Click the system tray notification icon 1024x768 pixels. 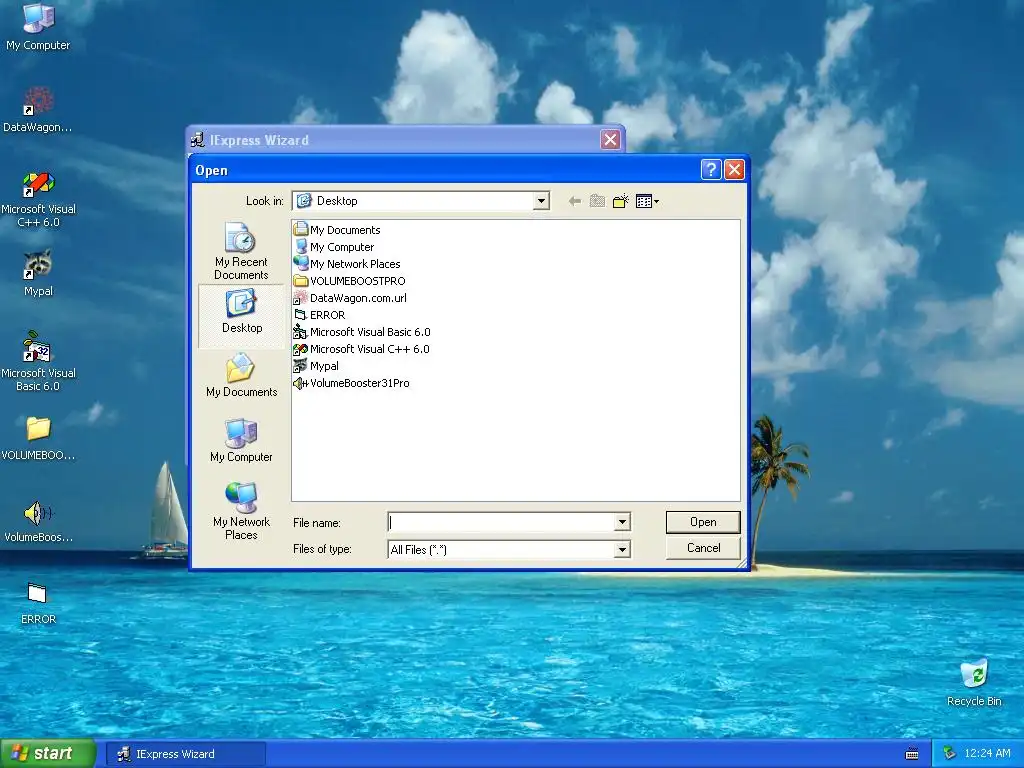949,753
